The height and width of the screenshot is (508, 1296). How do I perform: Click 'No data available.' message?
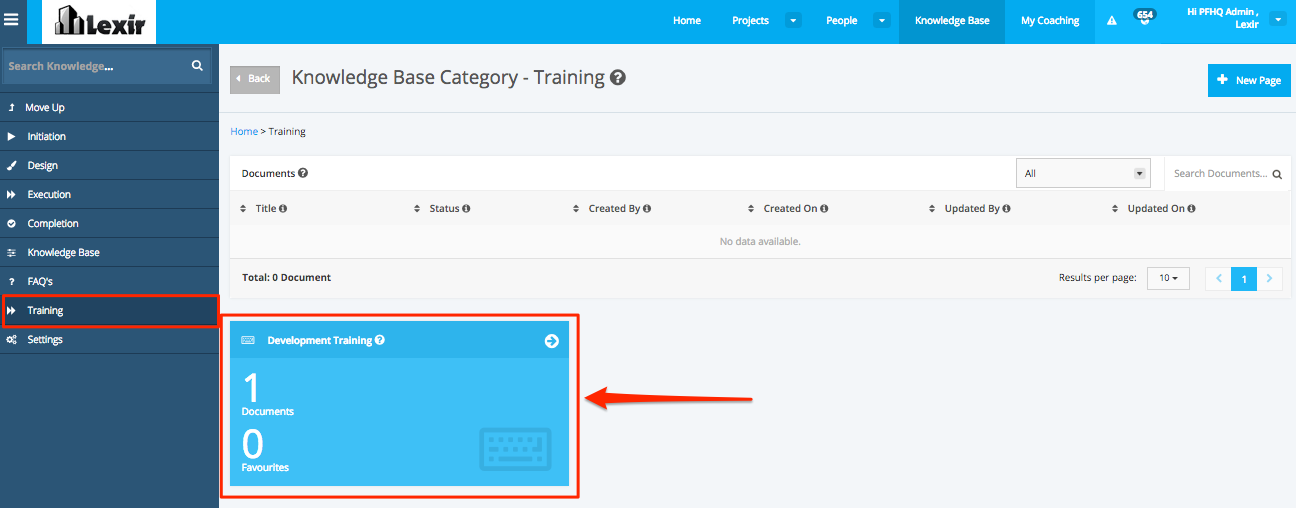[760, 241]
